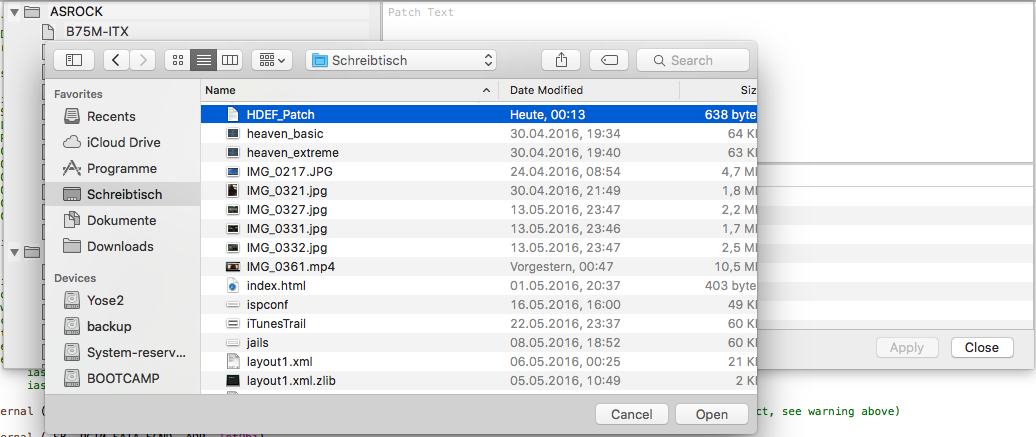
Task: Collapse the ASROCK tree group
Action: [x=13, y=12]
